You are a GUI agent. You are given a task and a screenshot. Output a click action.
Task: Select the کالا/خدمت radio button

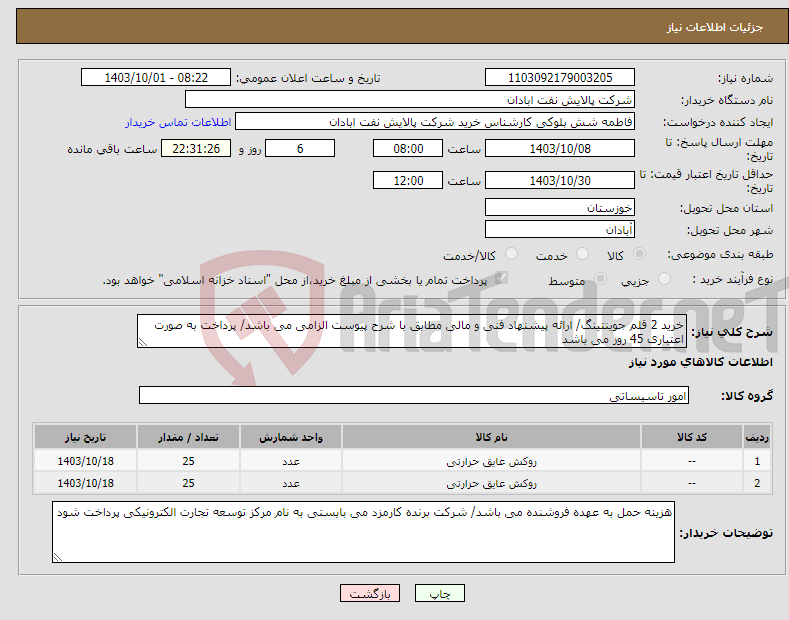coord(511,254)
